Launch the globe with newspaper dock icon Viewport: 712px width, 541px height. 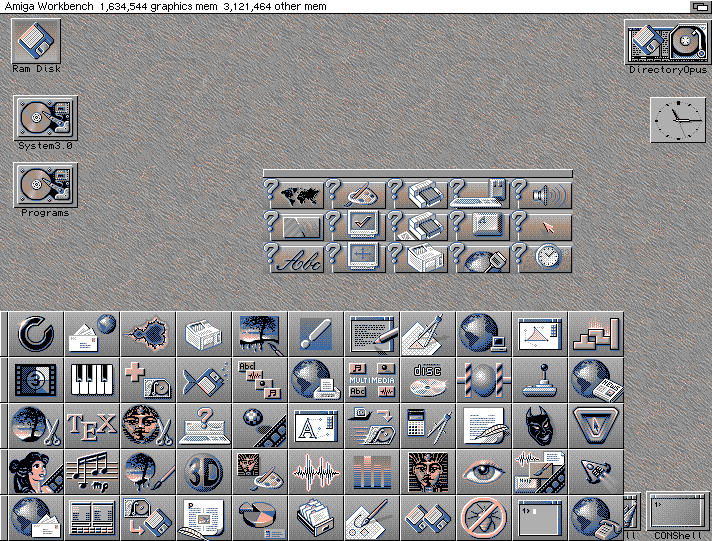[596, 380]
